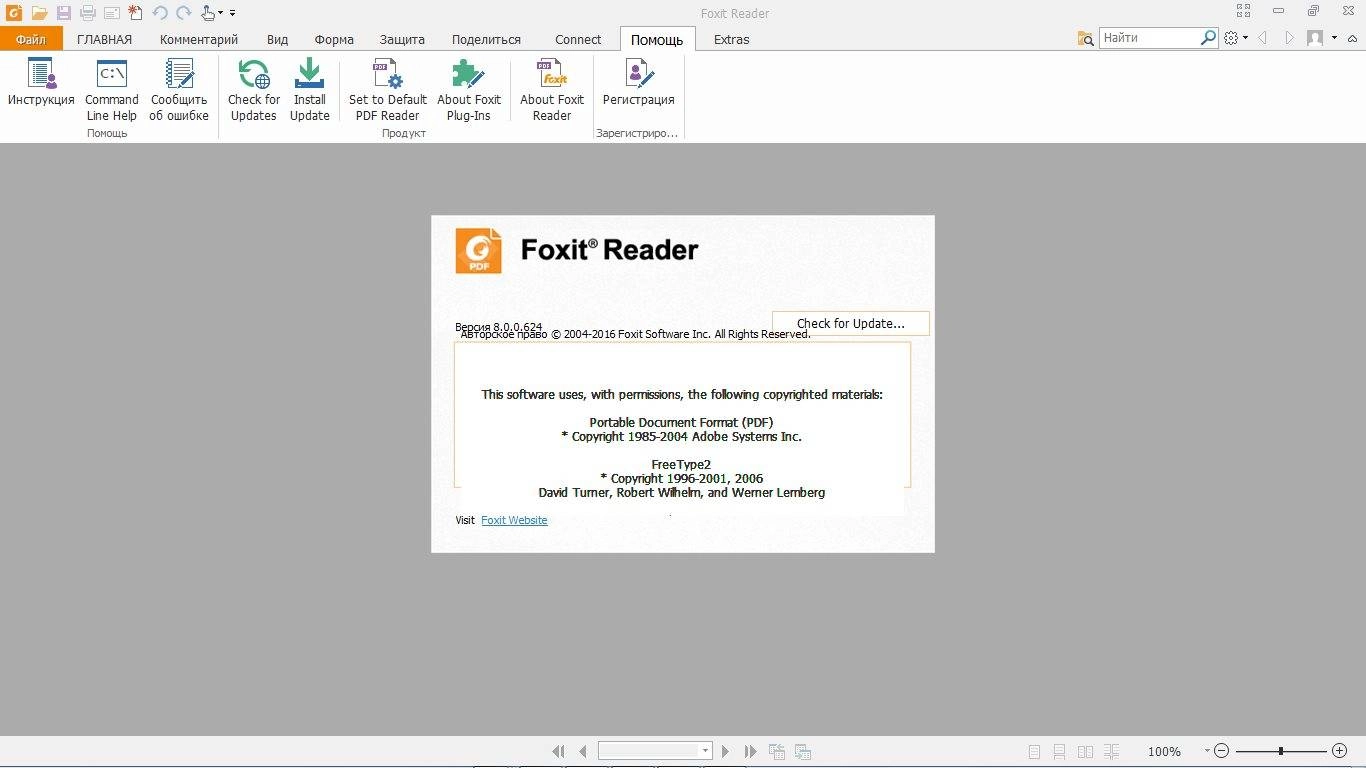Click the Hand touch mode icon
Viewport: 1366px width, 768px height.
click(x=207, y=13)
